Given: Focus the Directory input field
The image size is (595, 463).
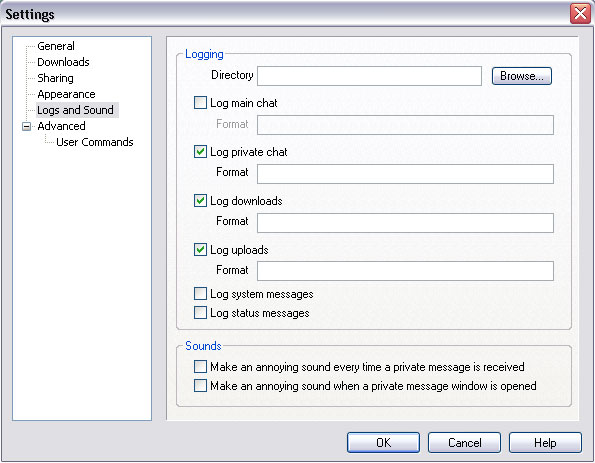Looking at the screenshot, I should coord(370,76).
